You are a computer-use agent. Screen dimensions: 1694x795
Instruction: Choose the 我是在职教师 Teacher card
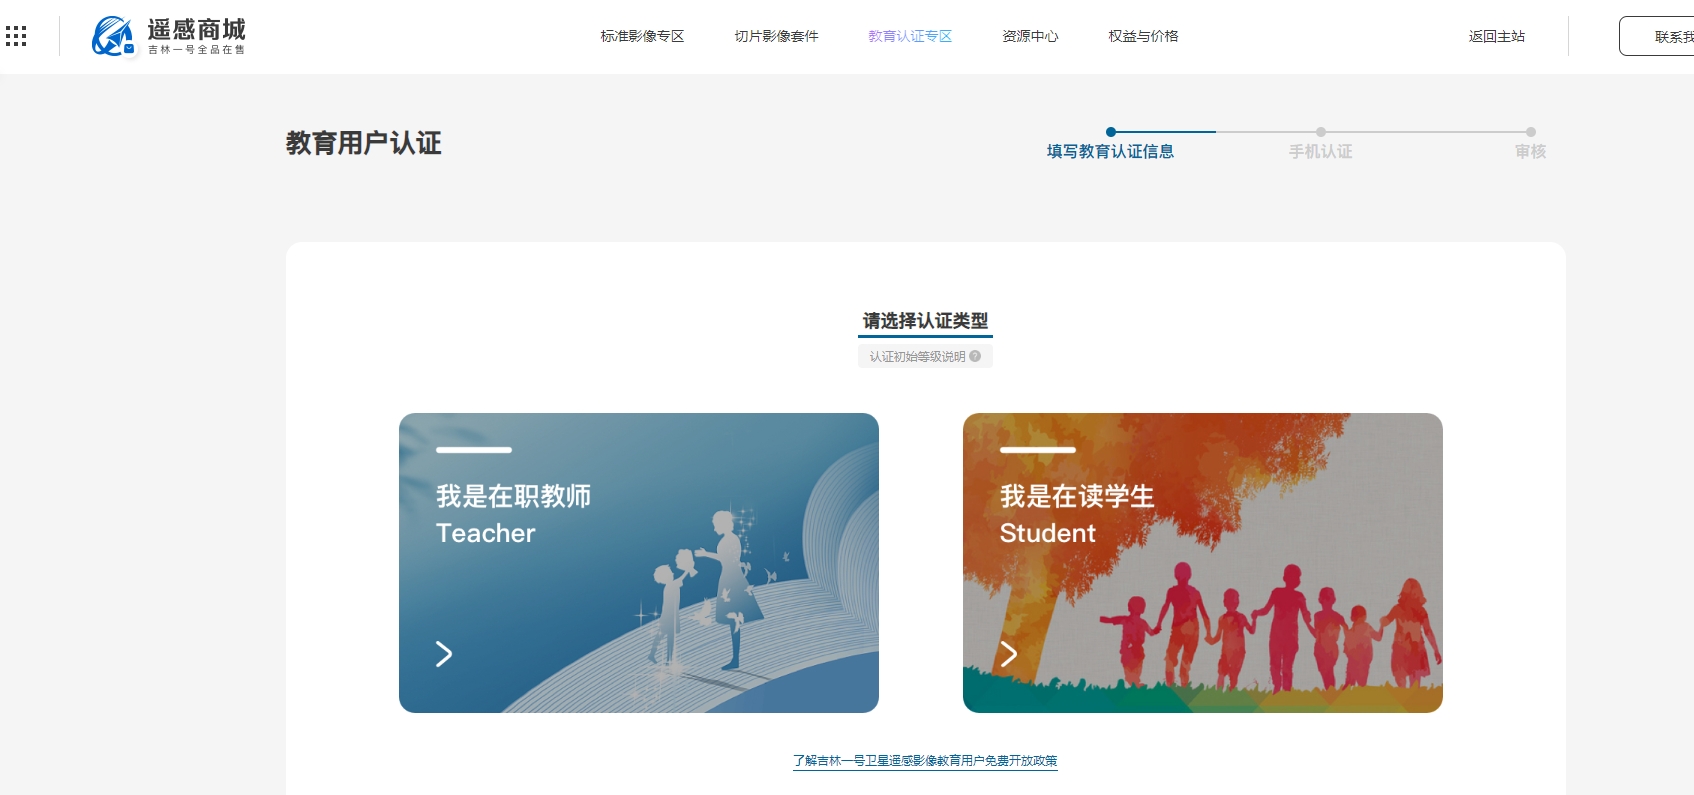pos(639,563)
